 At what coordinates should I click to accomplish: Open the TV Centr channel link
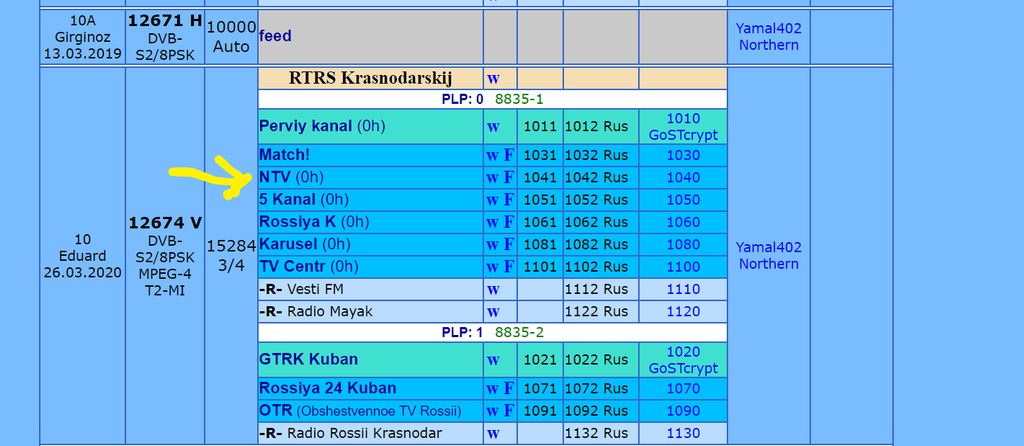pyautogui.click(x=292, y=266)
